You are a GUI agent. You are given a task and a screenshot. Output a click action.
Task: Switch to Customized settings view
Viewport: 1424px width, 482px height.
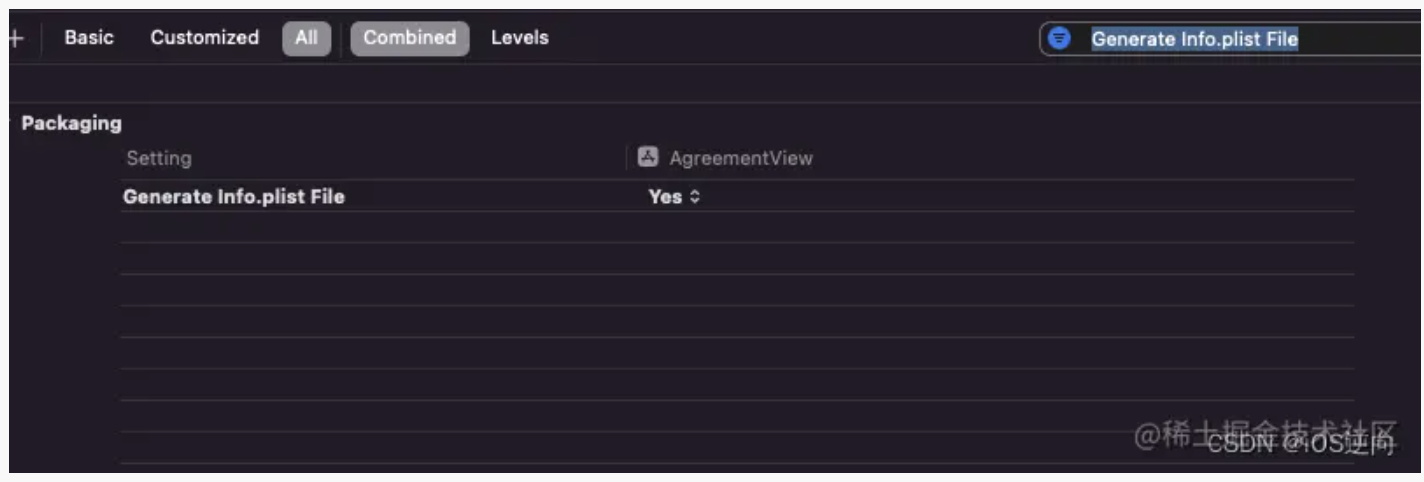tap(204, 38)
